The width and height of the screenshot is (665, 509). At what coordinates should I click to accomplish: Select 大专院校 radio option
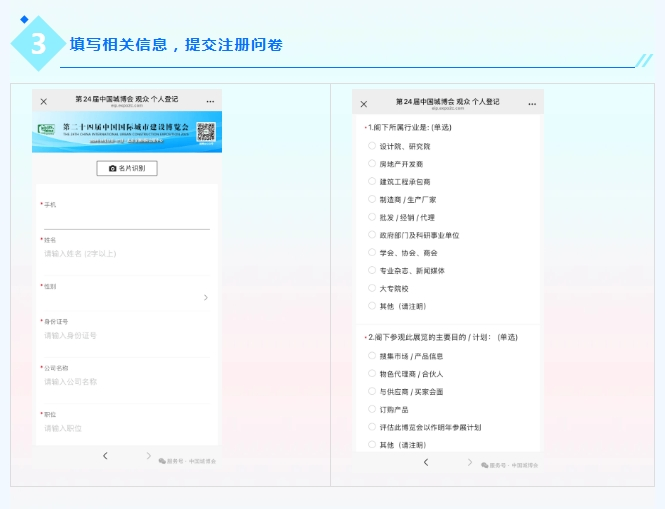point(372,288)
